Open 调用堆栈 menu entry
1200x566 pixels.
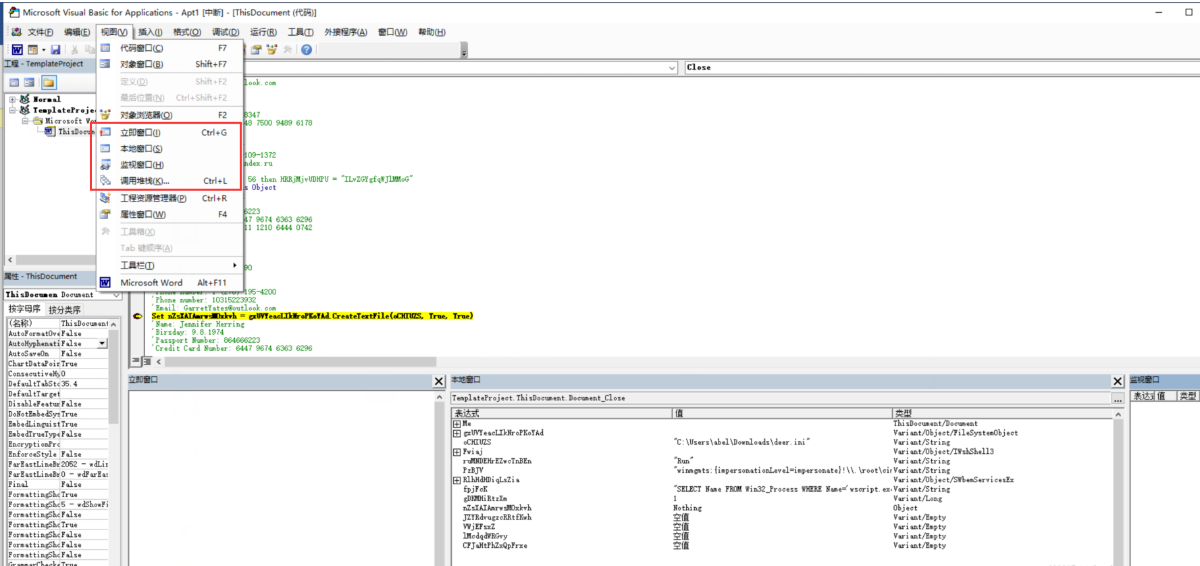(169, 181)
